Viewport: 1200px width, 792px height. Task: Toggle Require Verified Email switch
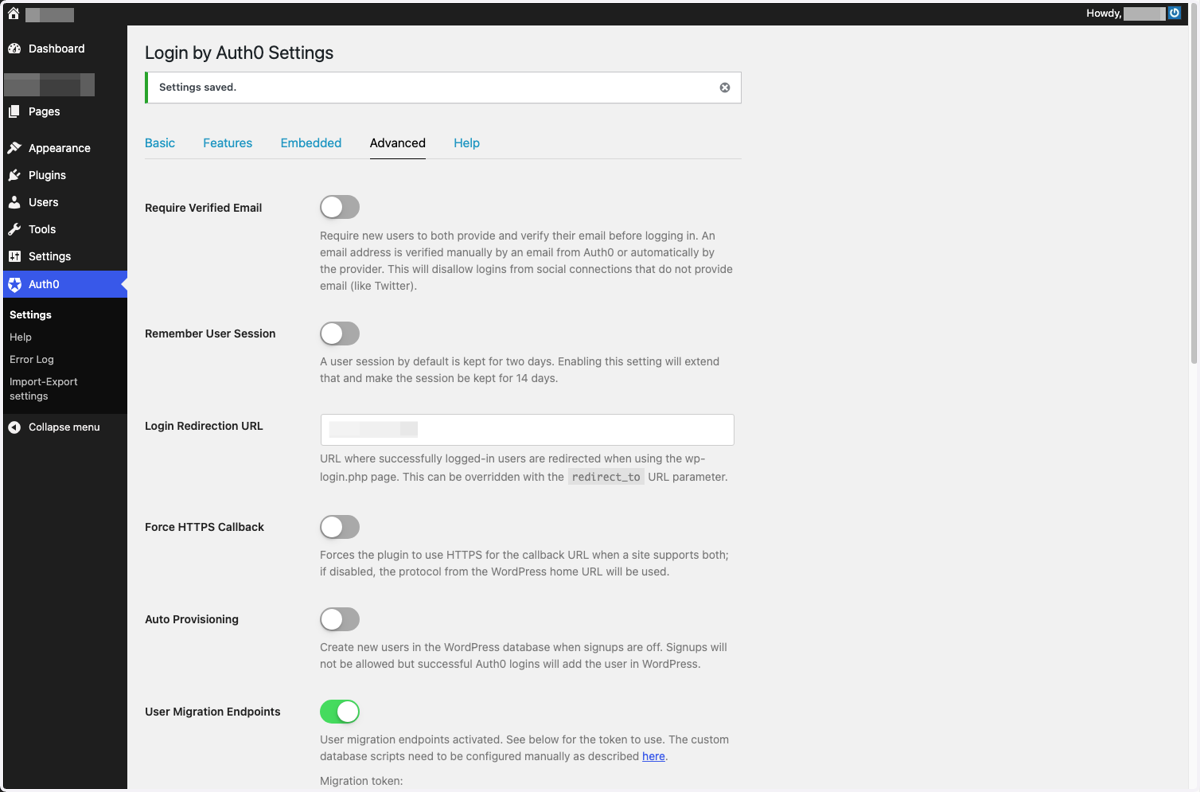(x=340, y=207)
